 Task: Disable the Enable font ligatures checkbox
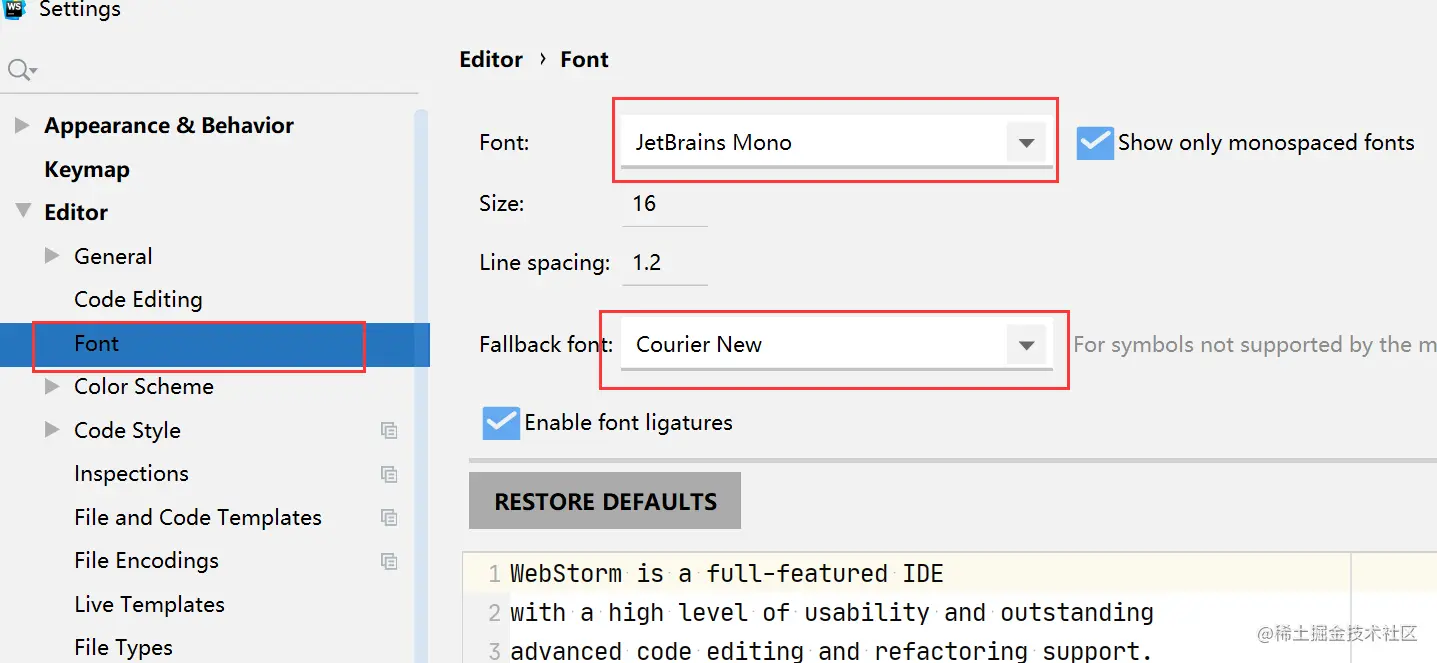click(501, 423)
